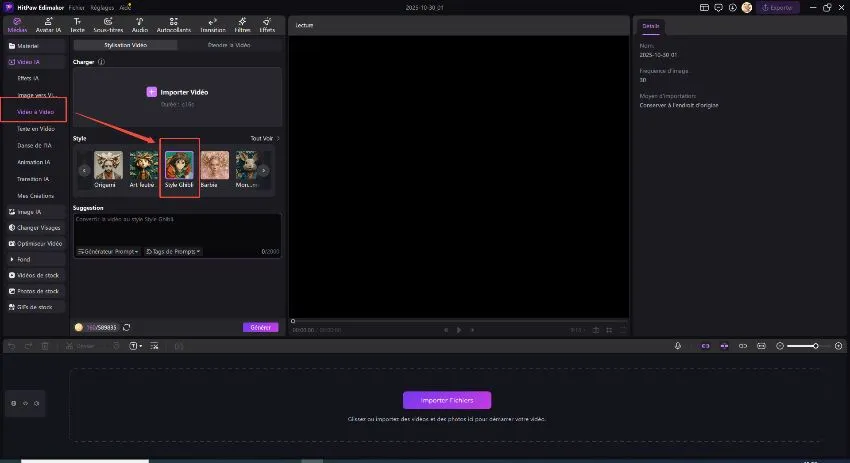Click the info icon beside Charger
850x463 pixels.
(102, 62)
